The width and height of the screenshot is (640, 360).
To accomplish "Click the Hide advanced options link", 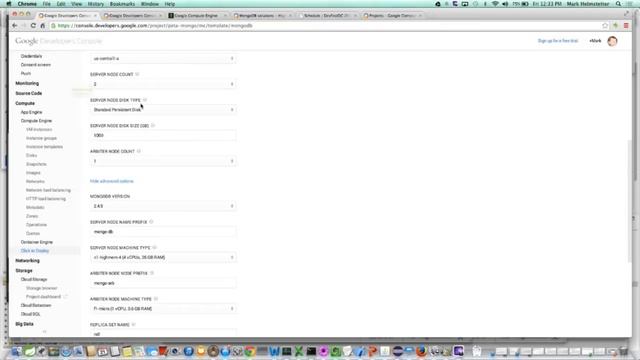I will pyautogui.click(x=112, y=181).
